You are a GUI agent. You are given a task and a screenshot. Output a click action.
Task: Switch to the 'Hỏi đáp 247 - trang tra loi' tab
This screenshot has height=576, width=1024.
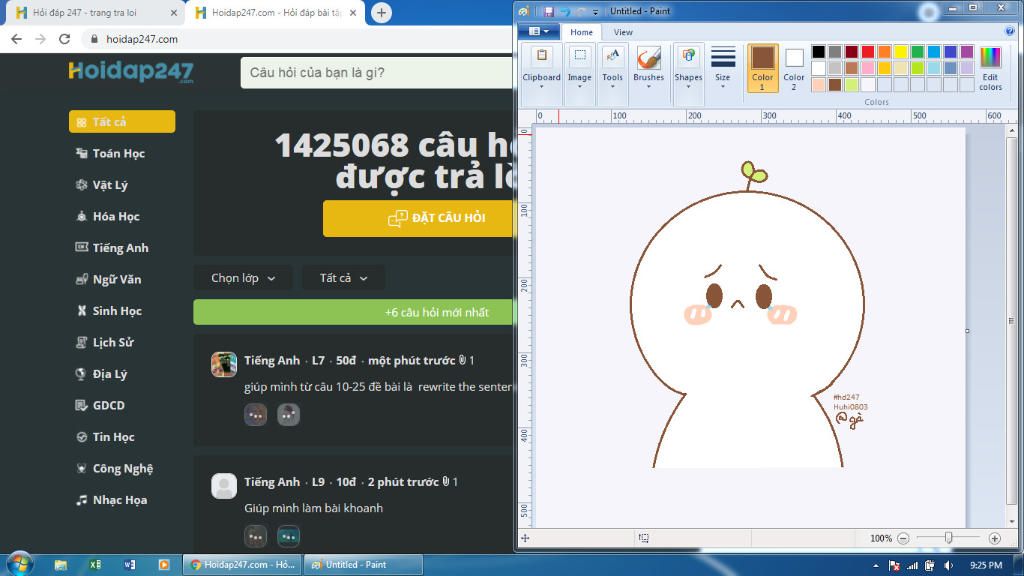tap(96, 13)
